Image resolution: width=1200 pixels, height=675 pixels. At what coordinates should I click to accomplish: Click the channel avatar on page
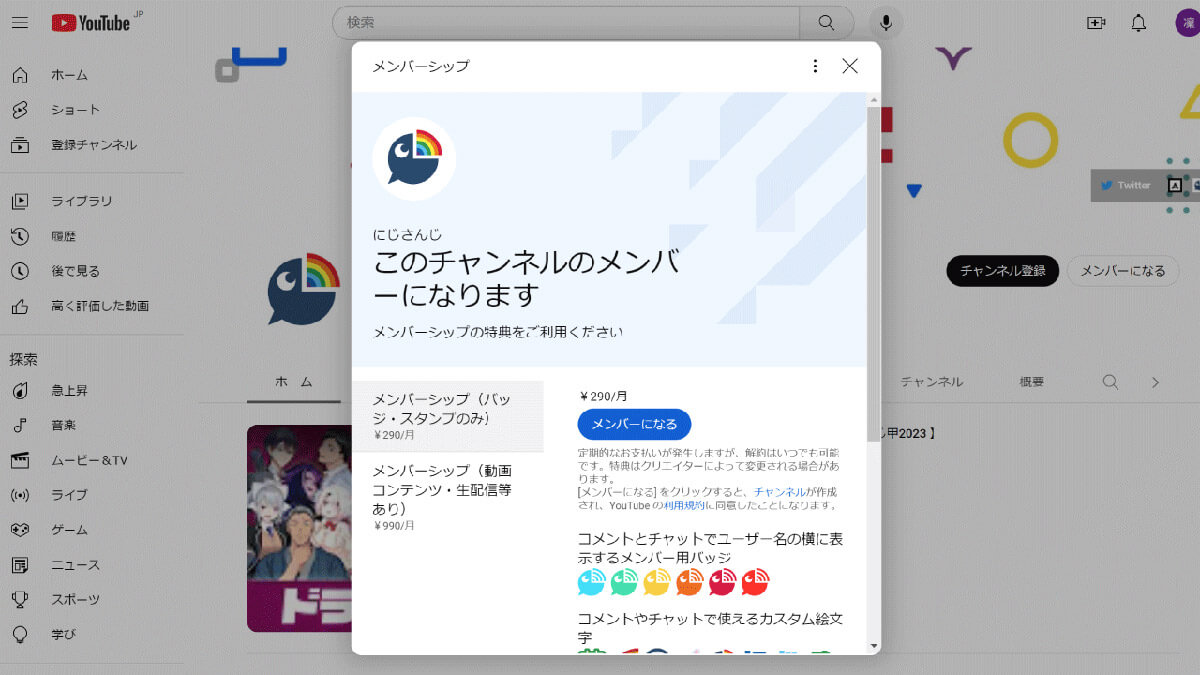304,288
